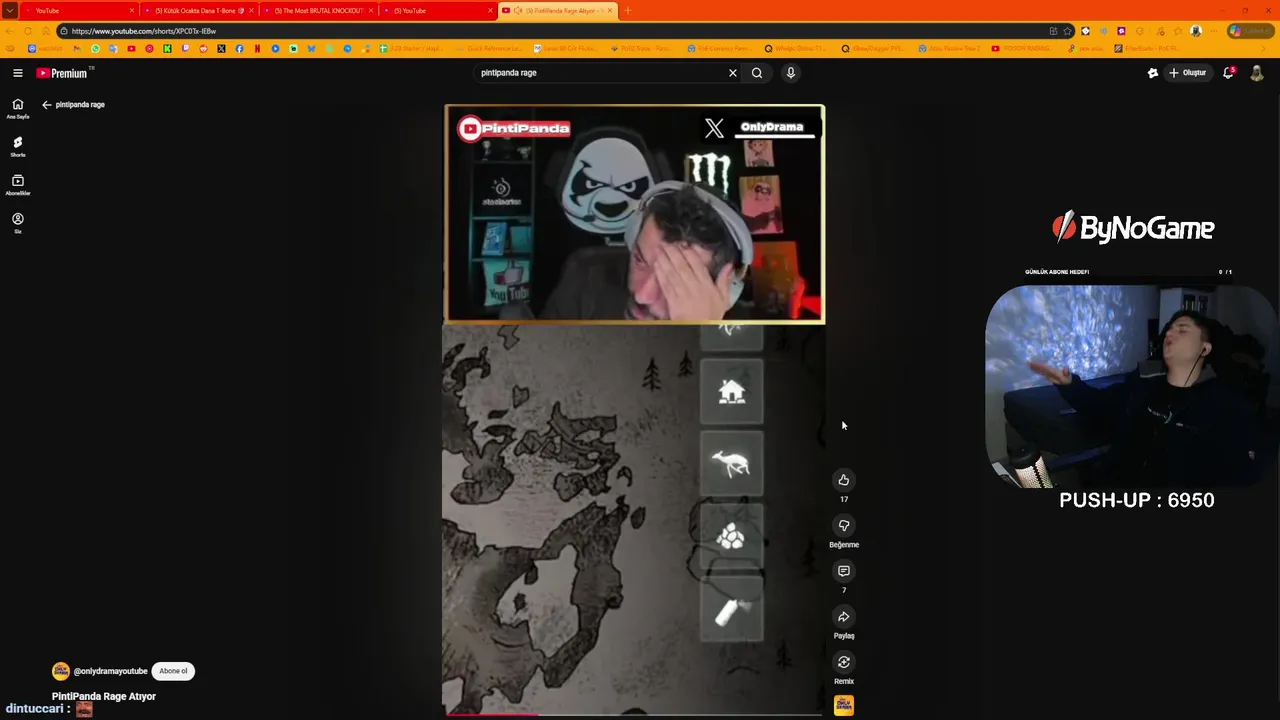Clear the search box with the X
The width and height of the screenshot is (1280, 720).
coord(733,73)
